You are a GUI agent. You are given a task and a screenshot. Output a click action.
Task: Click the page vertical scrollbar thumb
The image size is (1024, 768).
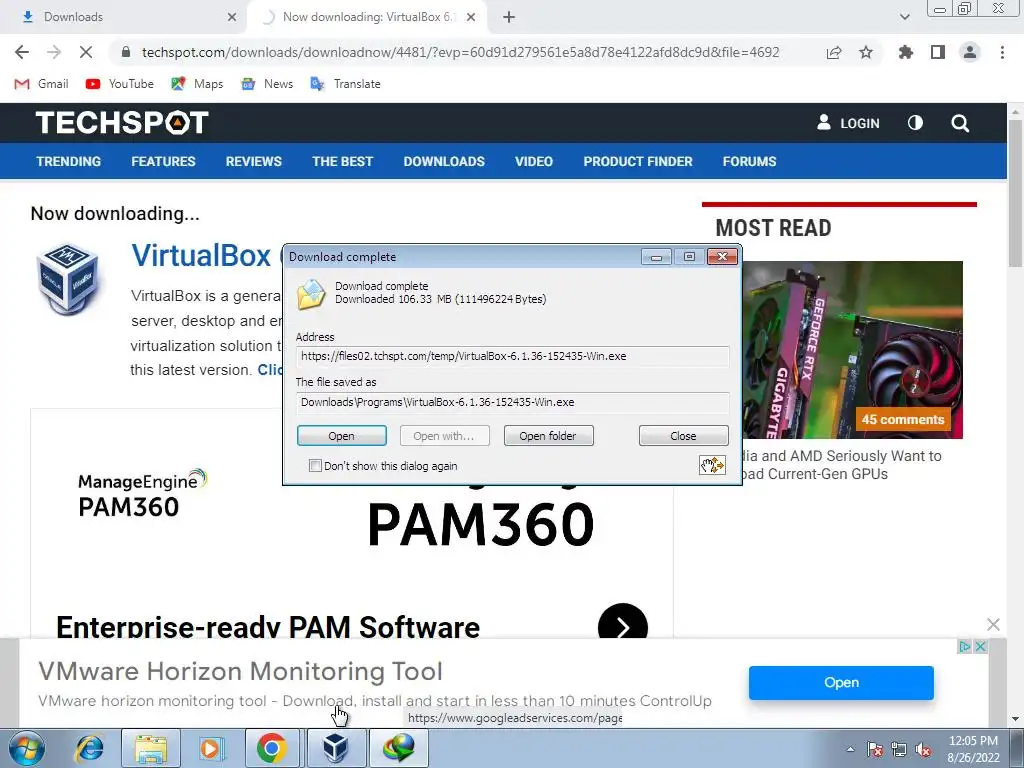coord(1015,193)
